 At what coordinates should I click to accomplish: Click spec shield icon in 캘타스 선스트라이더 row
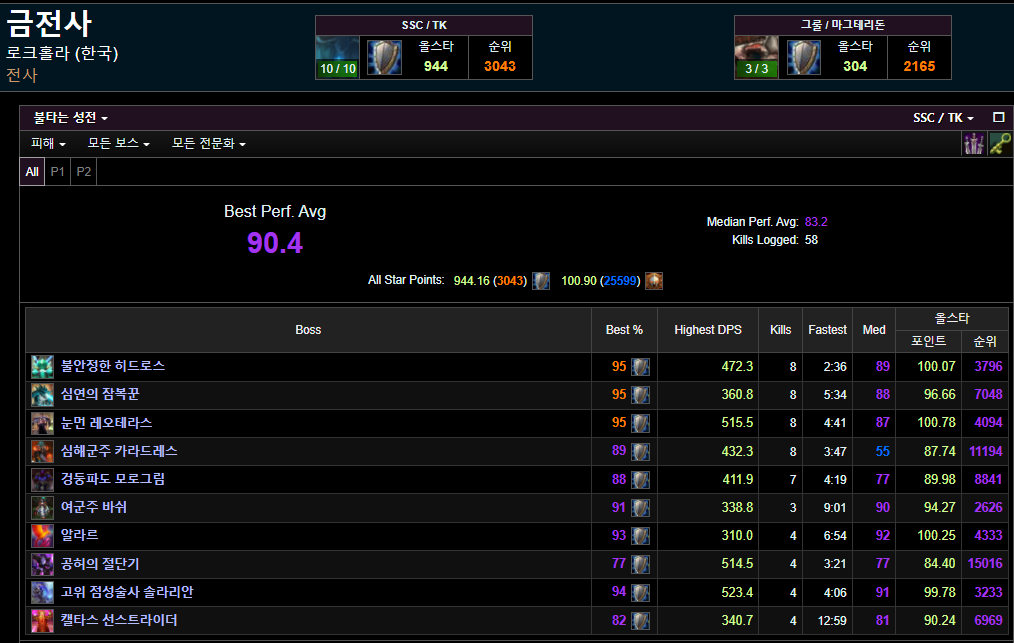[x=640, y=620]
